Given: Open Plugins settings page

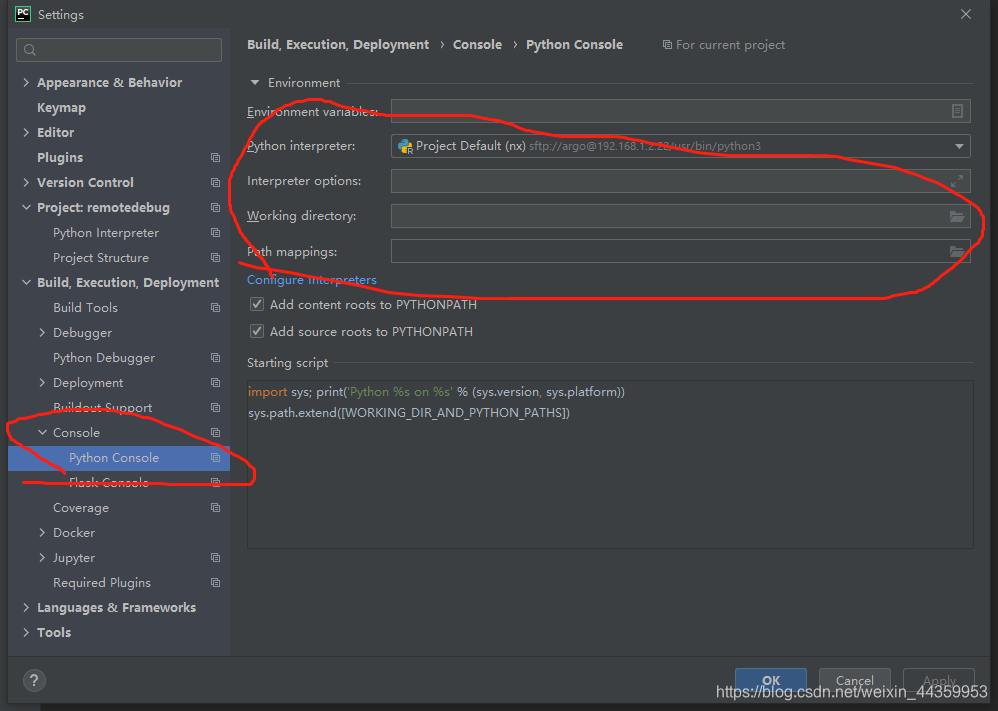Looking at the screenshot, I should pyautogui.click(x=60, y=157).
